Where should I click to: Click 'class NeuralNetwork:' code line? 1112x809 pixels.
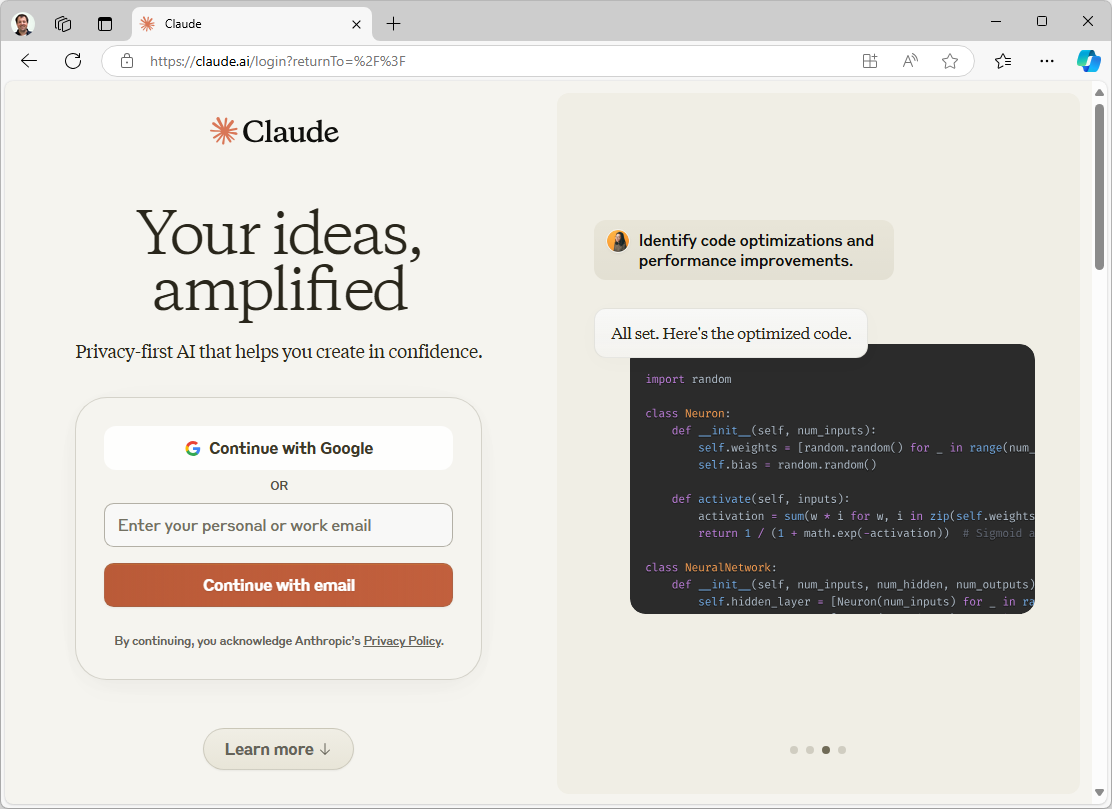point(711,567)
